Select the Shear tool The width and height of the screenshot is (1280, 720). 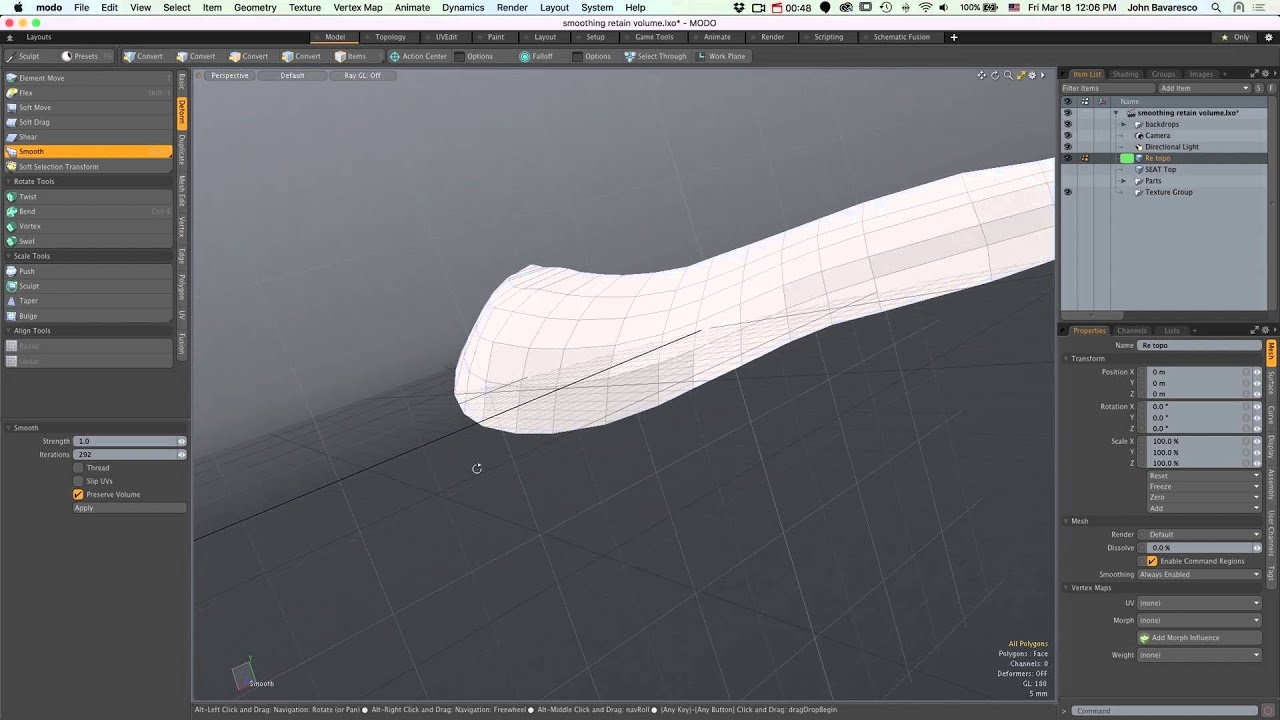pyautogui.click(x=88, y=137)
